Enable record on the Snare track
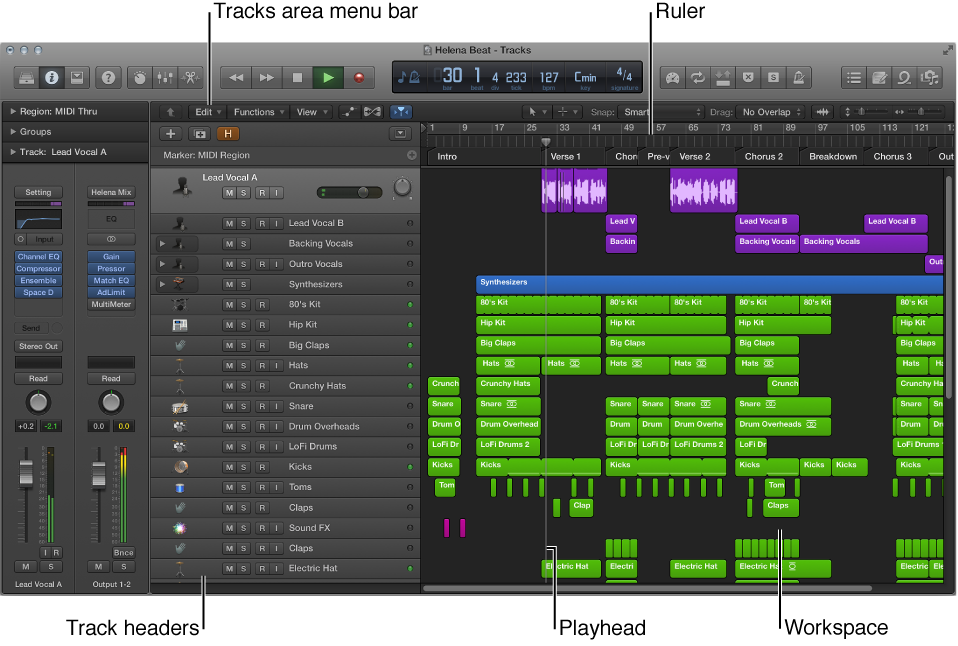The width and height of the screenshot is (958, 646). pos(261,407)
